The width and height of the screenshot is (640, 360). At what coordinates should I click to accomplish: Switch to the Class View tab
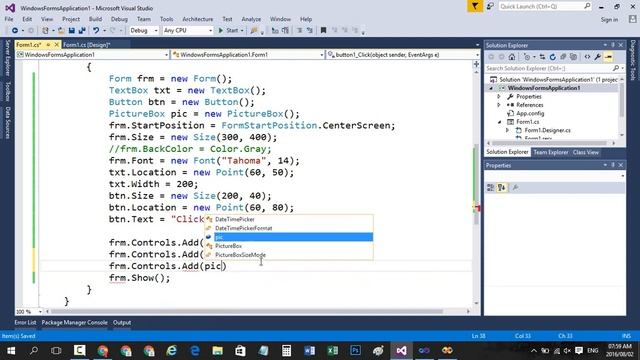coord(586,152)
